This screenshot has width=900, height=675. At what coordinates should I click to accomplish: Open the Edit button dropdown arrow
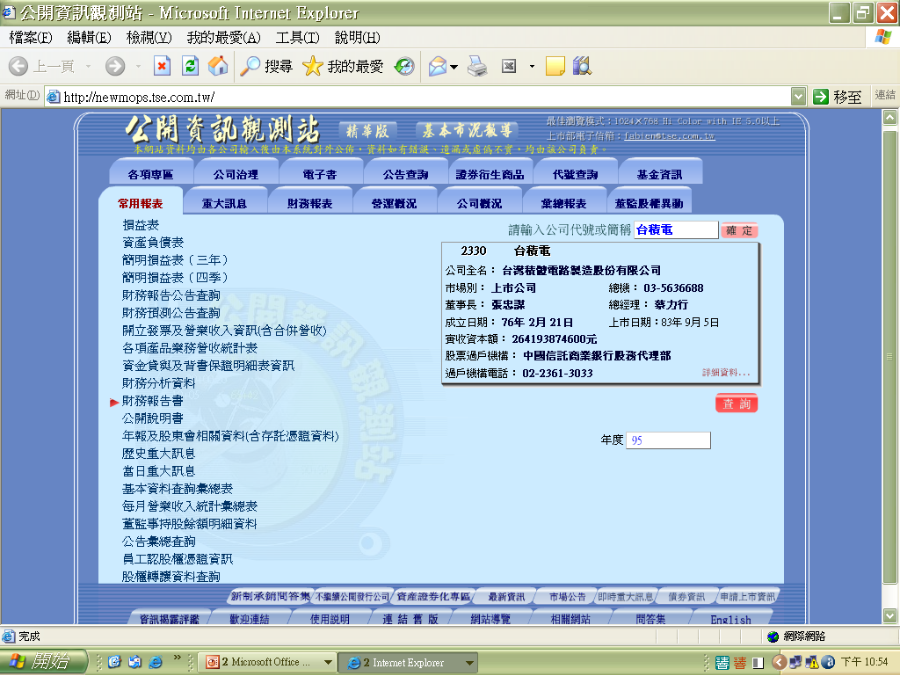click(532, 67)
